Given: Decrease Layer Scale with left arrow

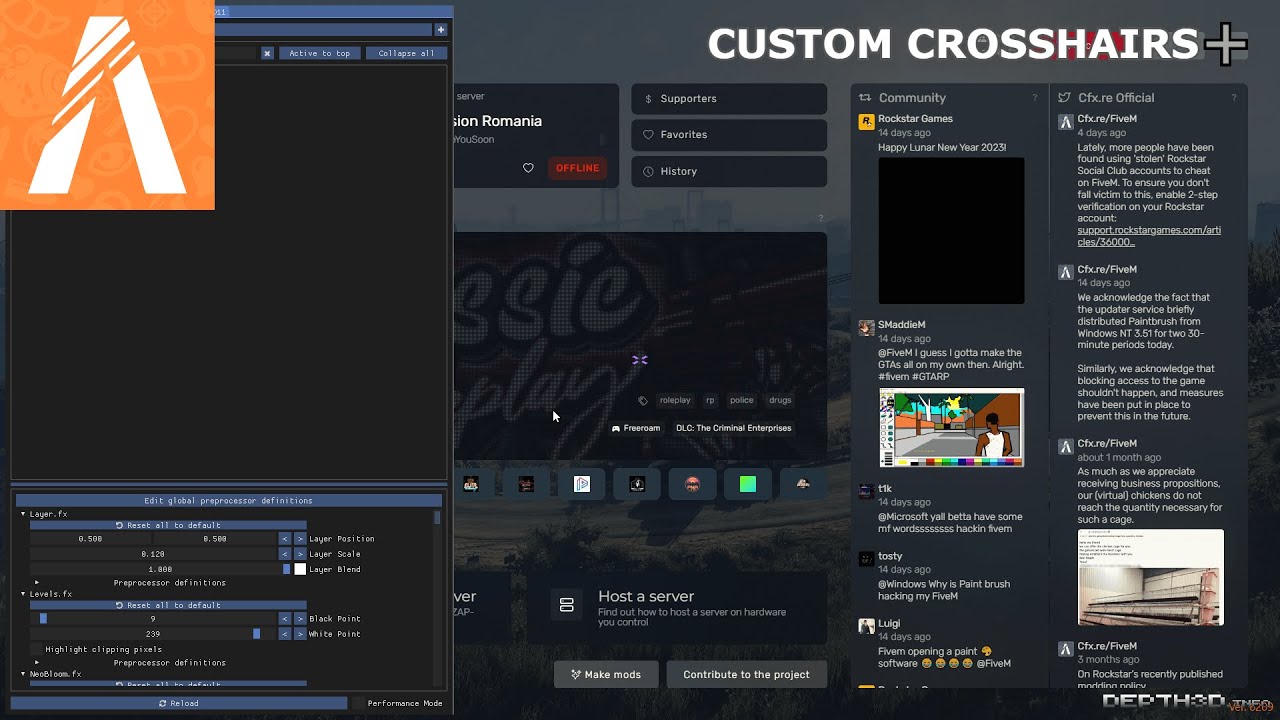Looking at the screenshot, I should pyautogui.click(x=284, y=554).
